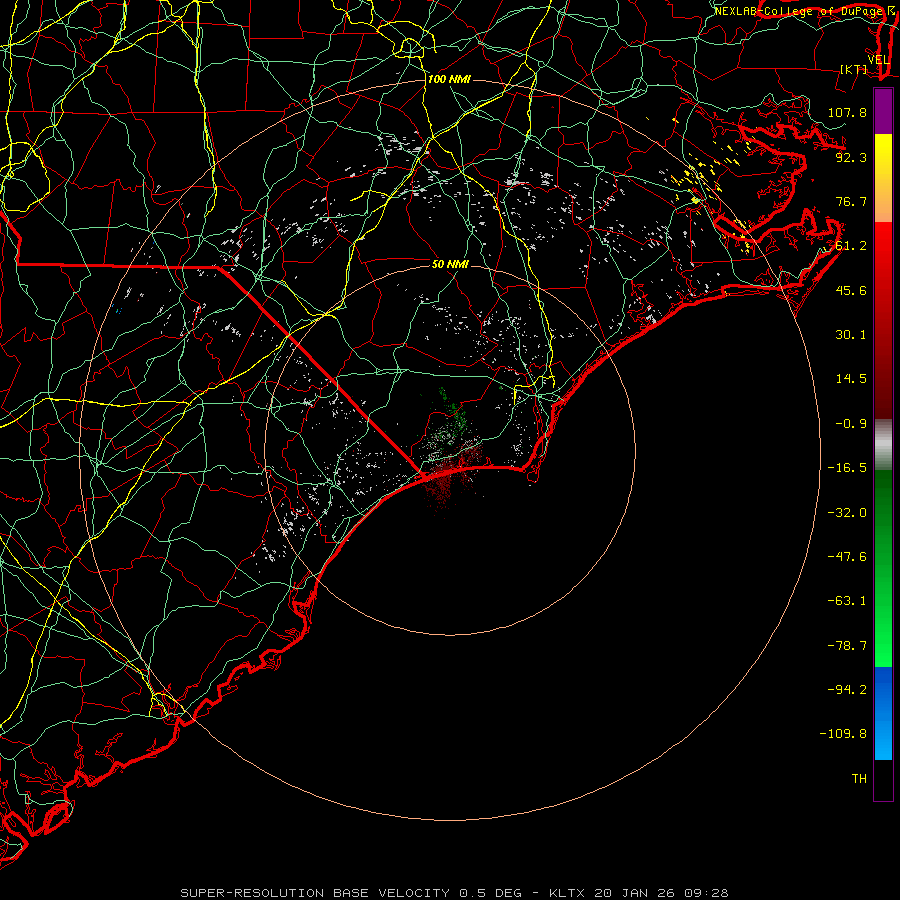The height and width of the screenshot is (900, 900).
Task: Click the -63.1 velocity legend value
Action: [847, 600]
